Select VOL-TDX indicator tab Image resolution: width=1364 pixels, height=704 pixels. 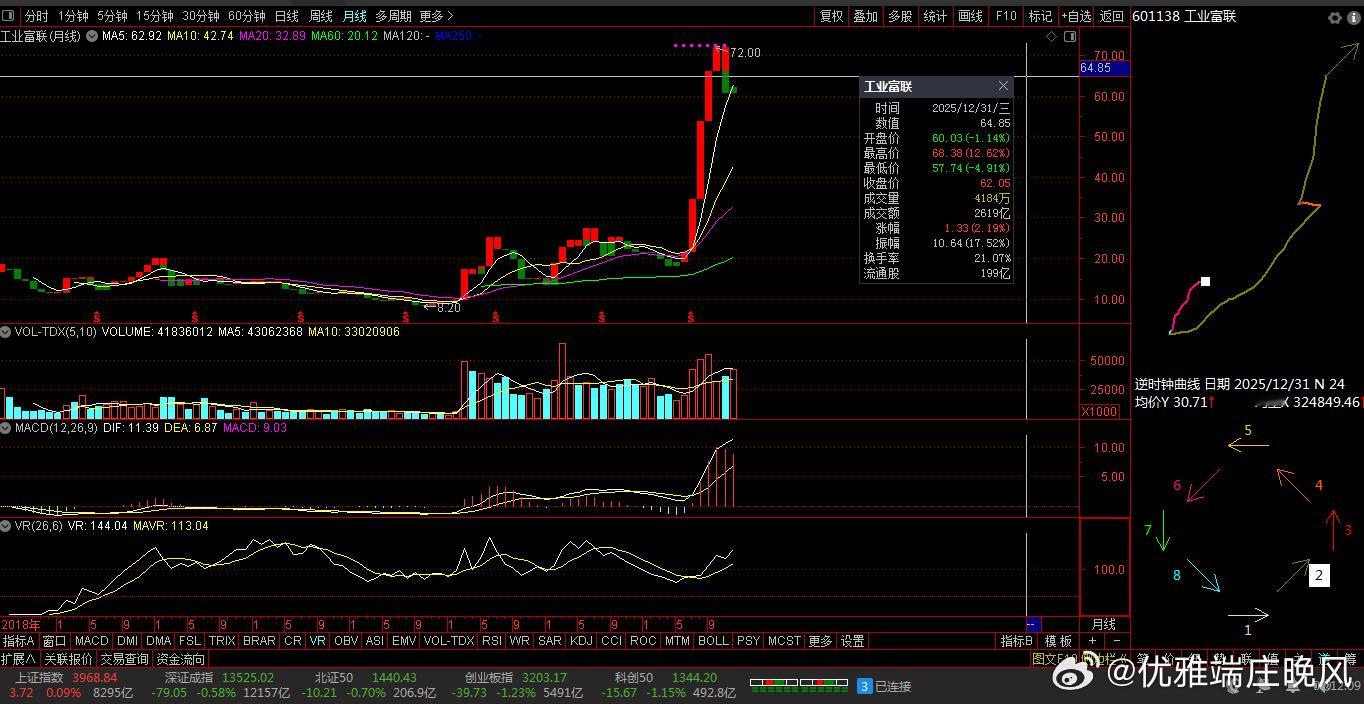coord(449,641)
